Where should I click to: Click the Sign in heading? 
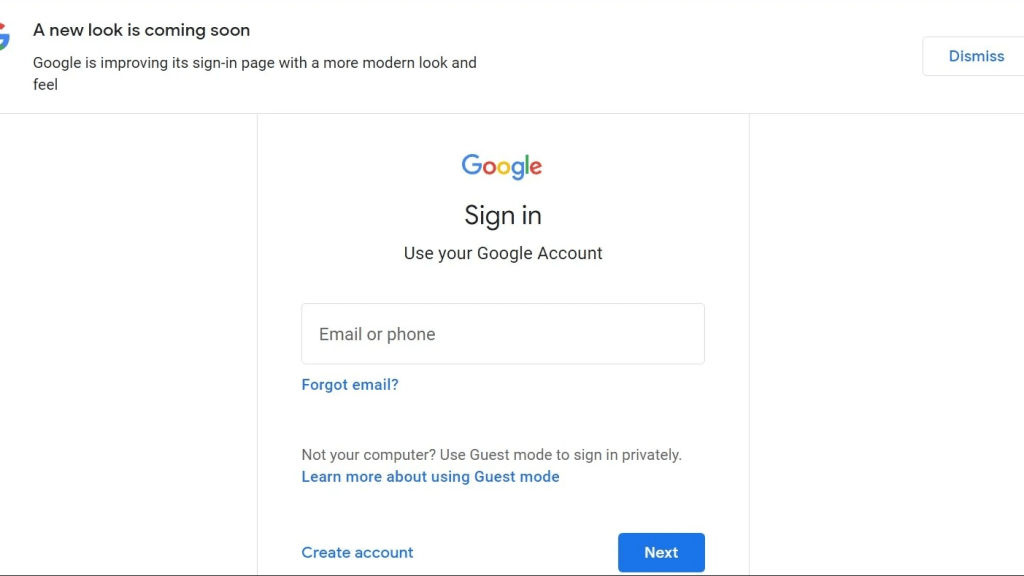[503, 215]
